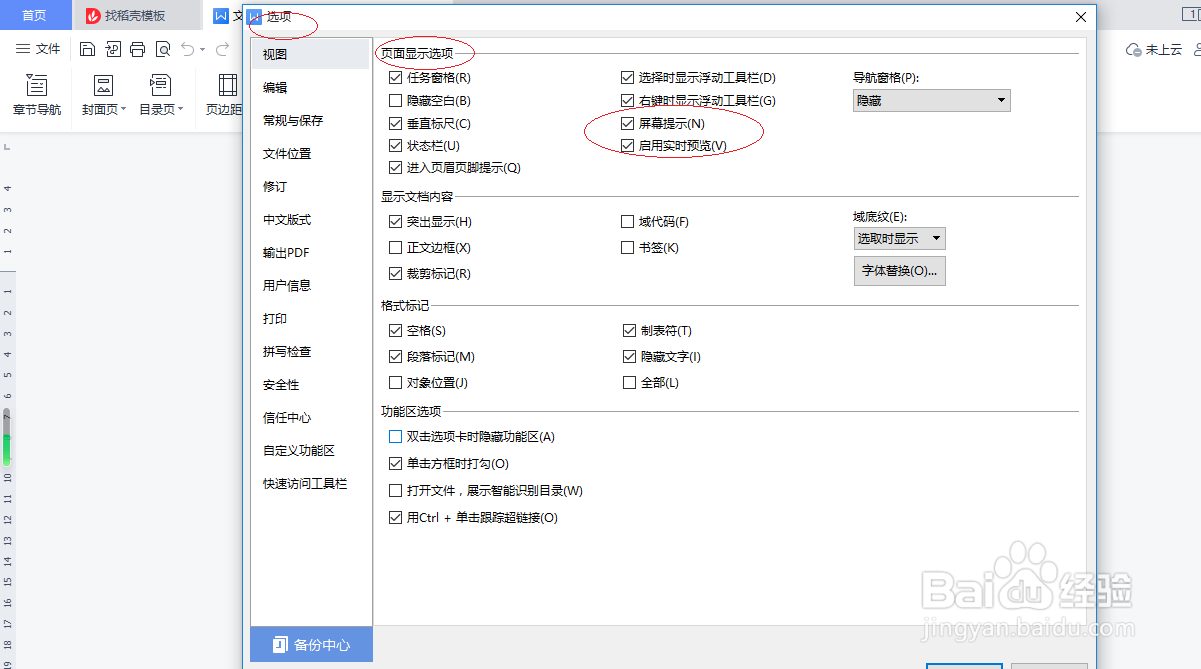Click the Save icon in quick access toolbar
This screenshot has height=669, width=1201.
[x=87, y=48]
